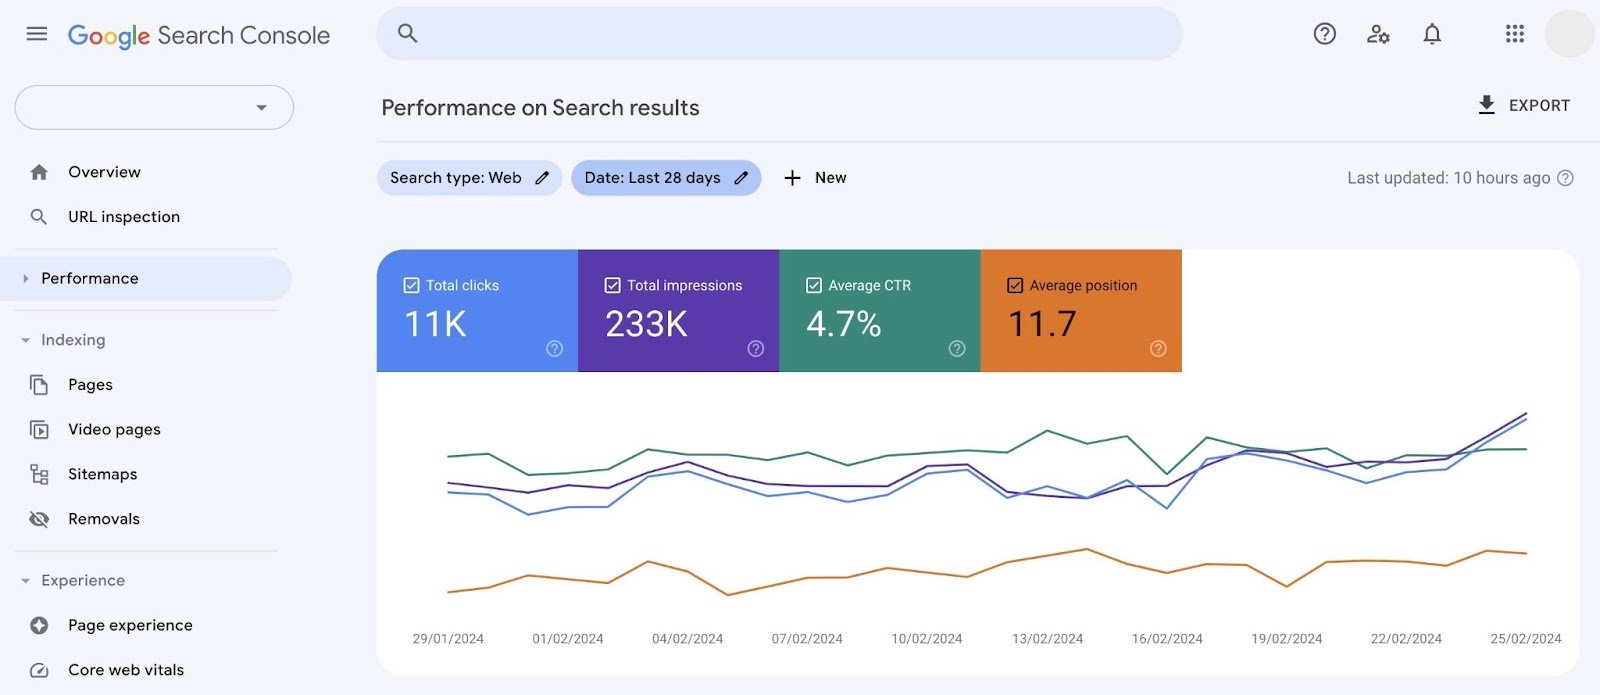The height and width of the screenshot is (695, 1600).
Task: Open Video pages report link
Action: [x=114, y=430]
